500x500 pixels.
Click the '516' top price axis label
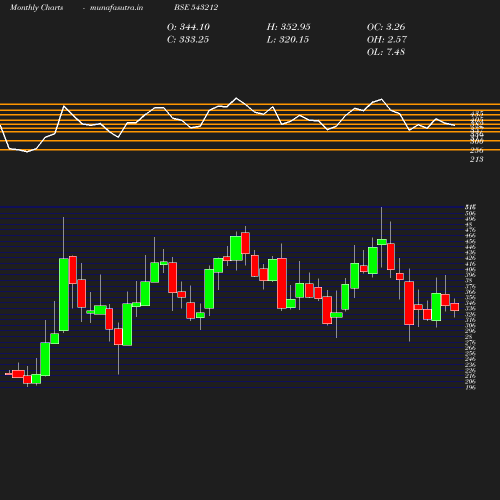[x=471, y=207]
